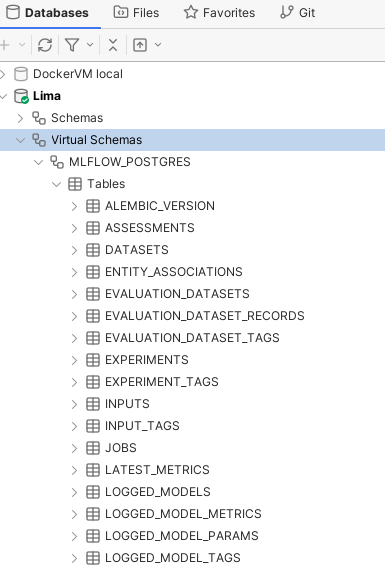This screenshot has width=385, height=572.
Task: Select the EVALUATION_DATASETS table name
Action: (177, 294)
